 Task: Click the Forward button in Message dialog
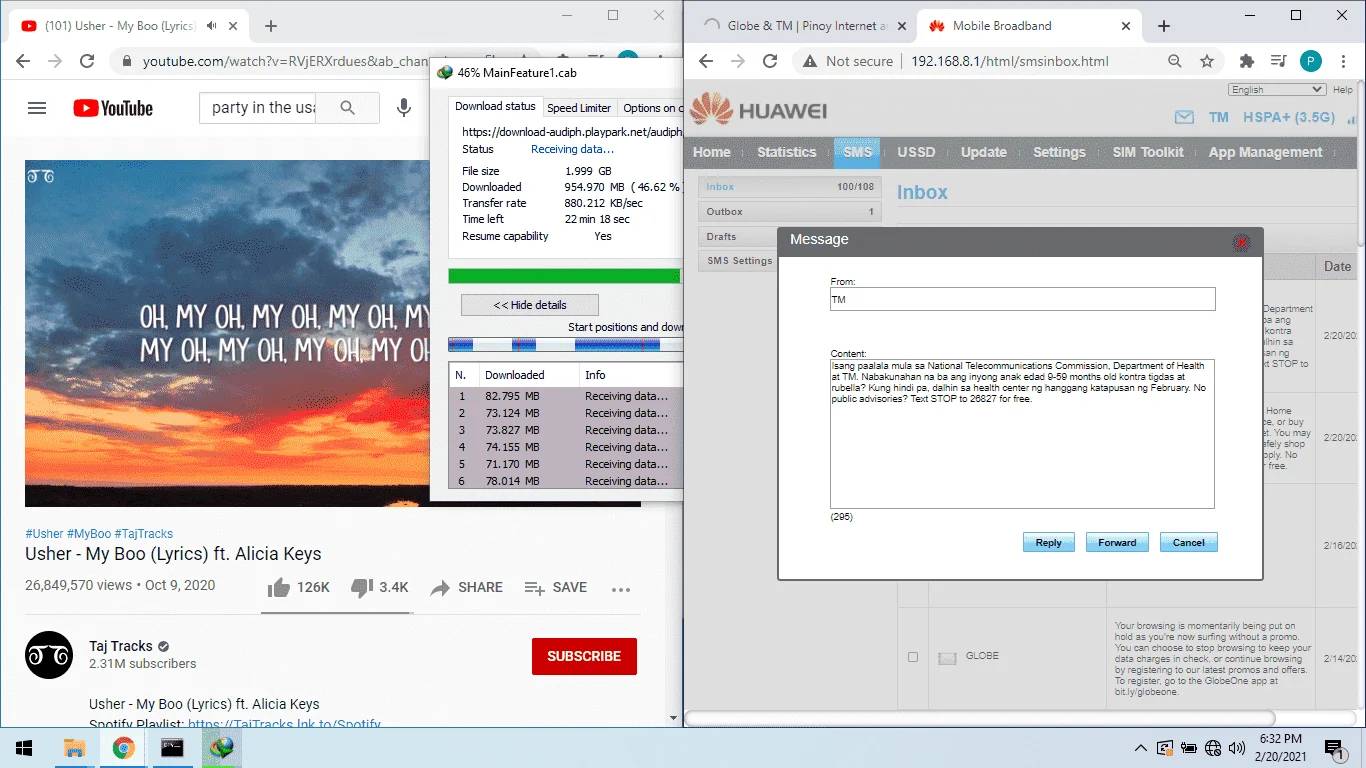coord(1117,542)
